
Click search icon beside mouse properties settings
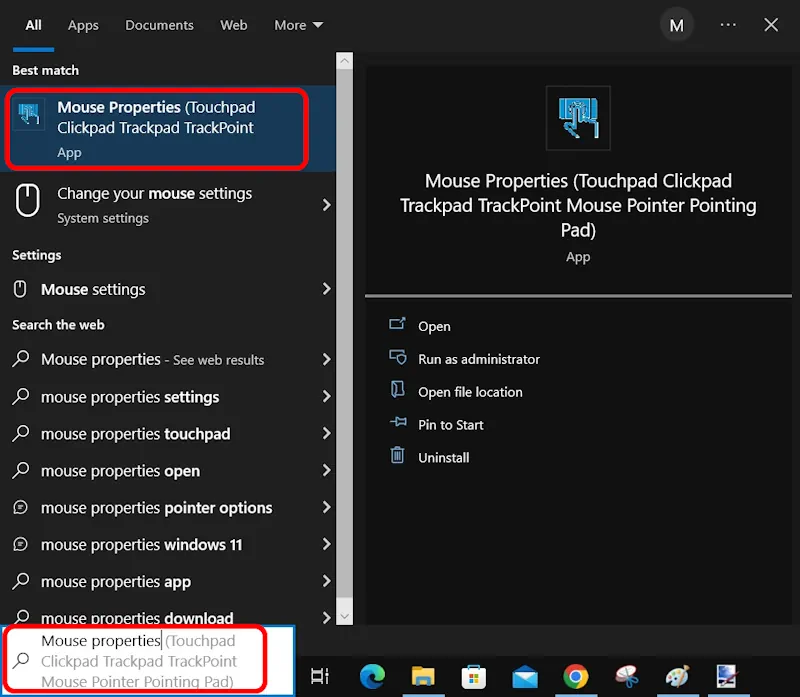point(20,396)
